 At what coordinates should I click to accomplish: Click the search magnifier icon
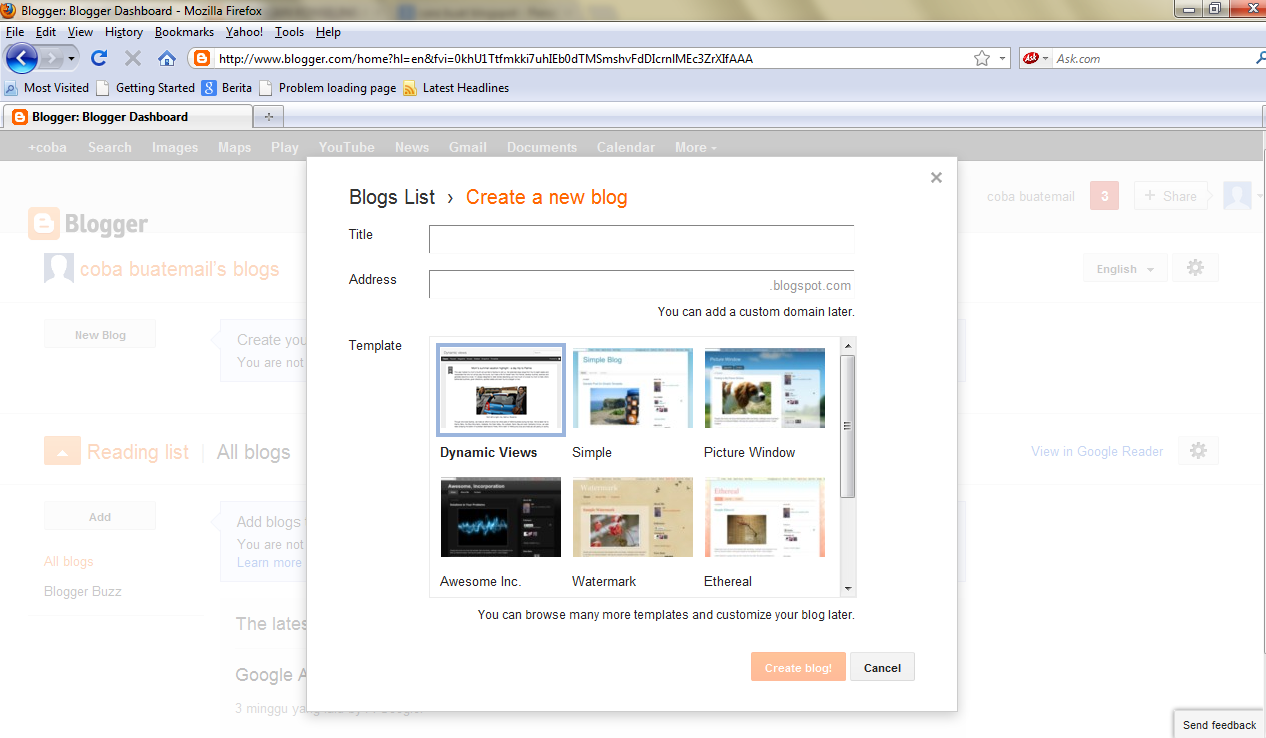(1259, 58)
